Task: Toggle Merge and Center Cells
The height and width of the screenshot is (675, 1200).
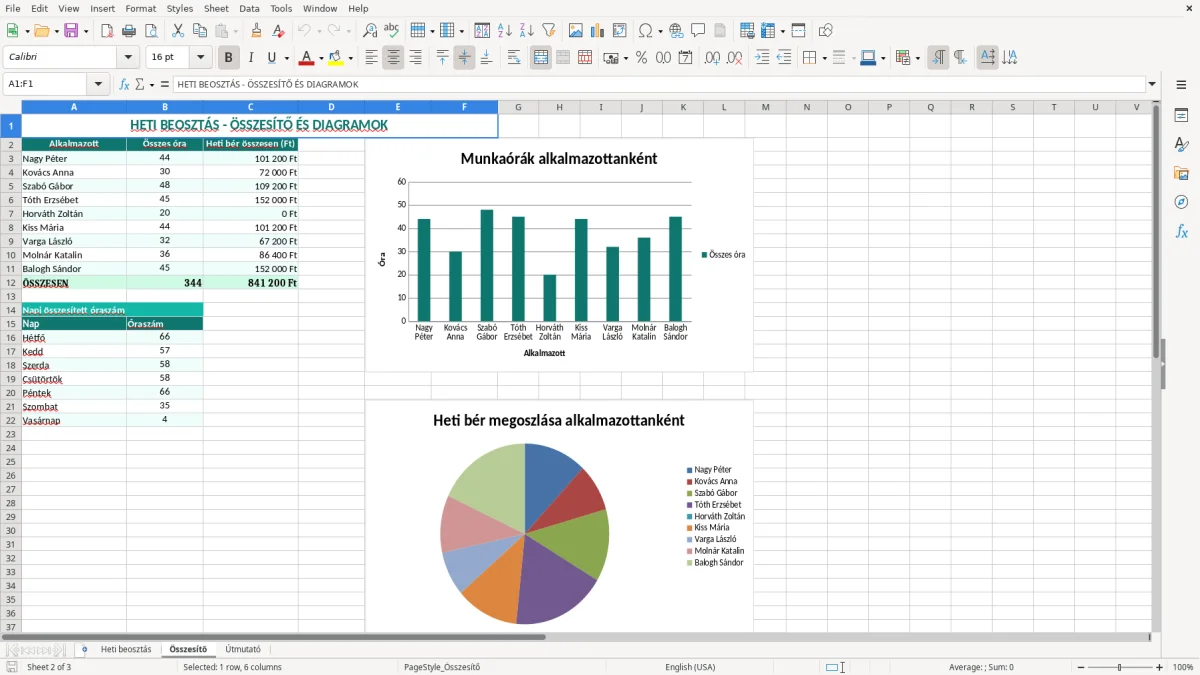Action: 541,58
